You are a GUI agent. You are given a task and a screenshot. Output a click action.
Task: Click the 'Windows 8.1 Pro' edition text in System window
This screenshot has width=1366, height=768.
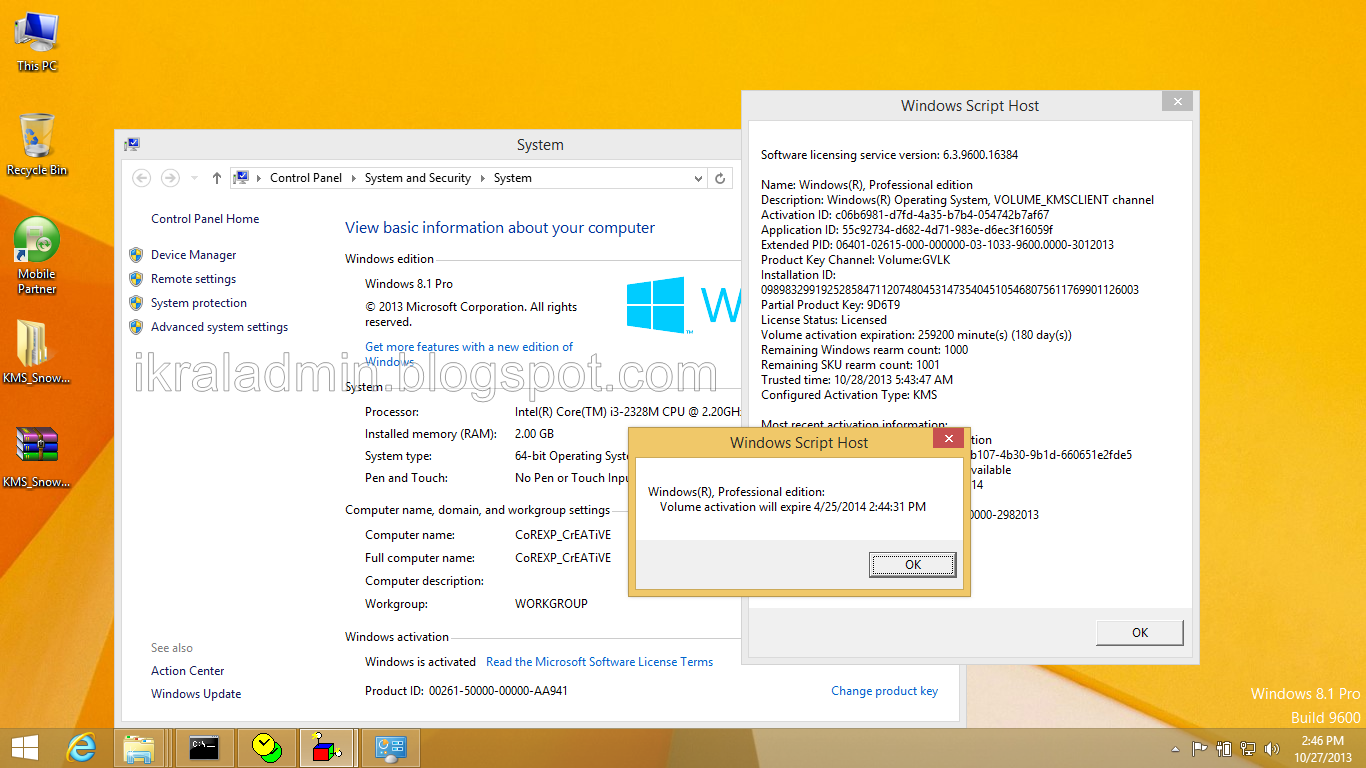[409, 285]
